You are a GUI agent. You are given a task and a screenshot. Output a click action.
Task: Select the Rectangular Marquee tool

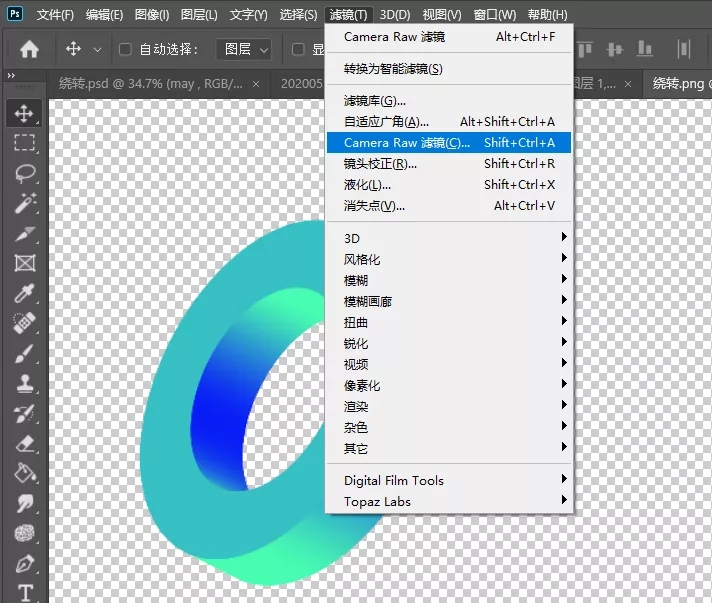(x=24, y=143)
